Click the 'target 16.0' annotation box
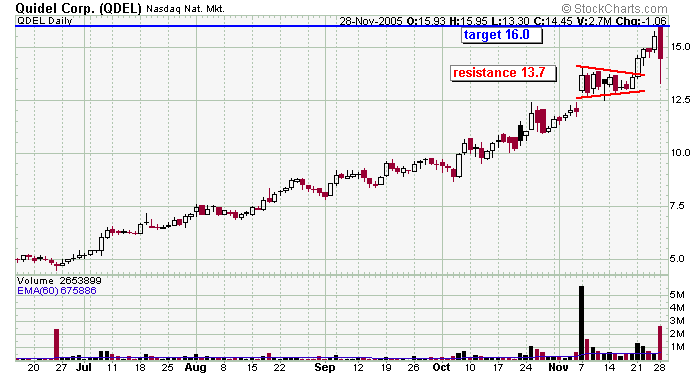The height and width of the screenshot is (378, 700). (502, 35)
